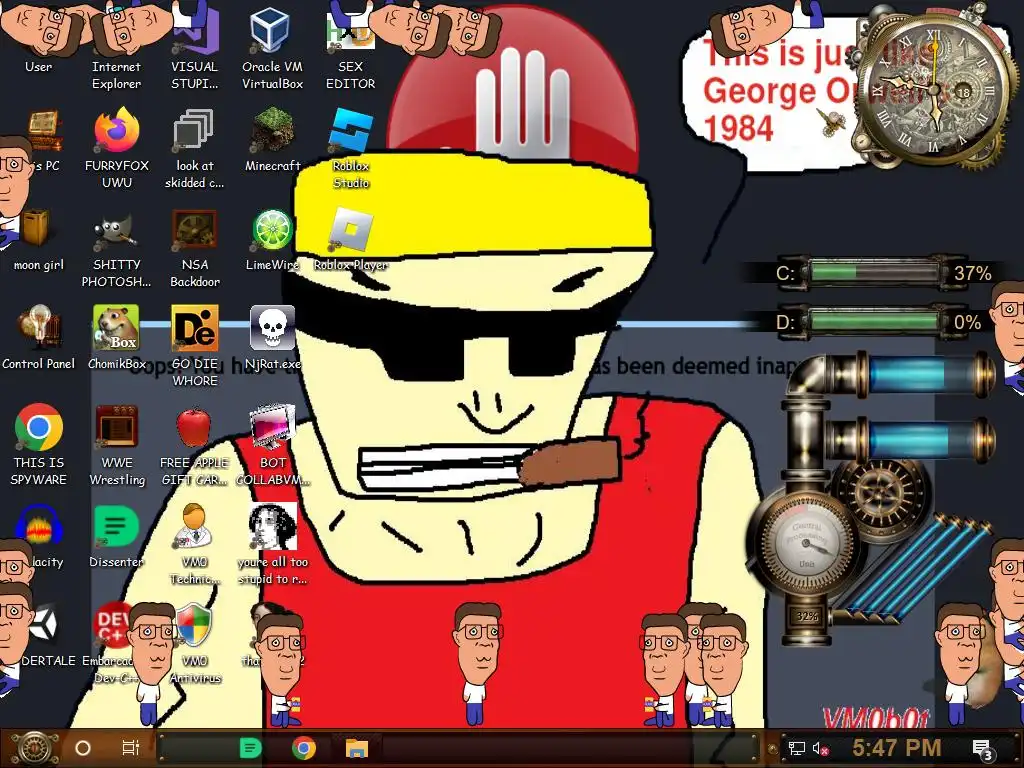The image size is (1024, 768).
Task: Open Cortana search circle on taskbar
Action: pos(83,748)
